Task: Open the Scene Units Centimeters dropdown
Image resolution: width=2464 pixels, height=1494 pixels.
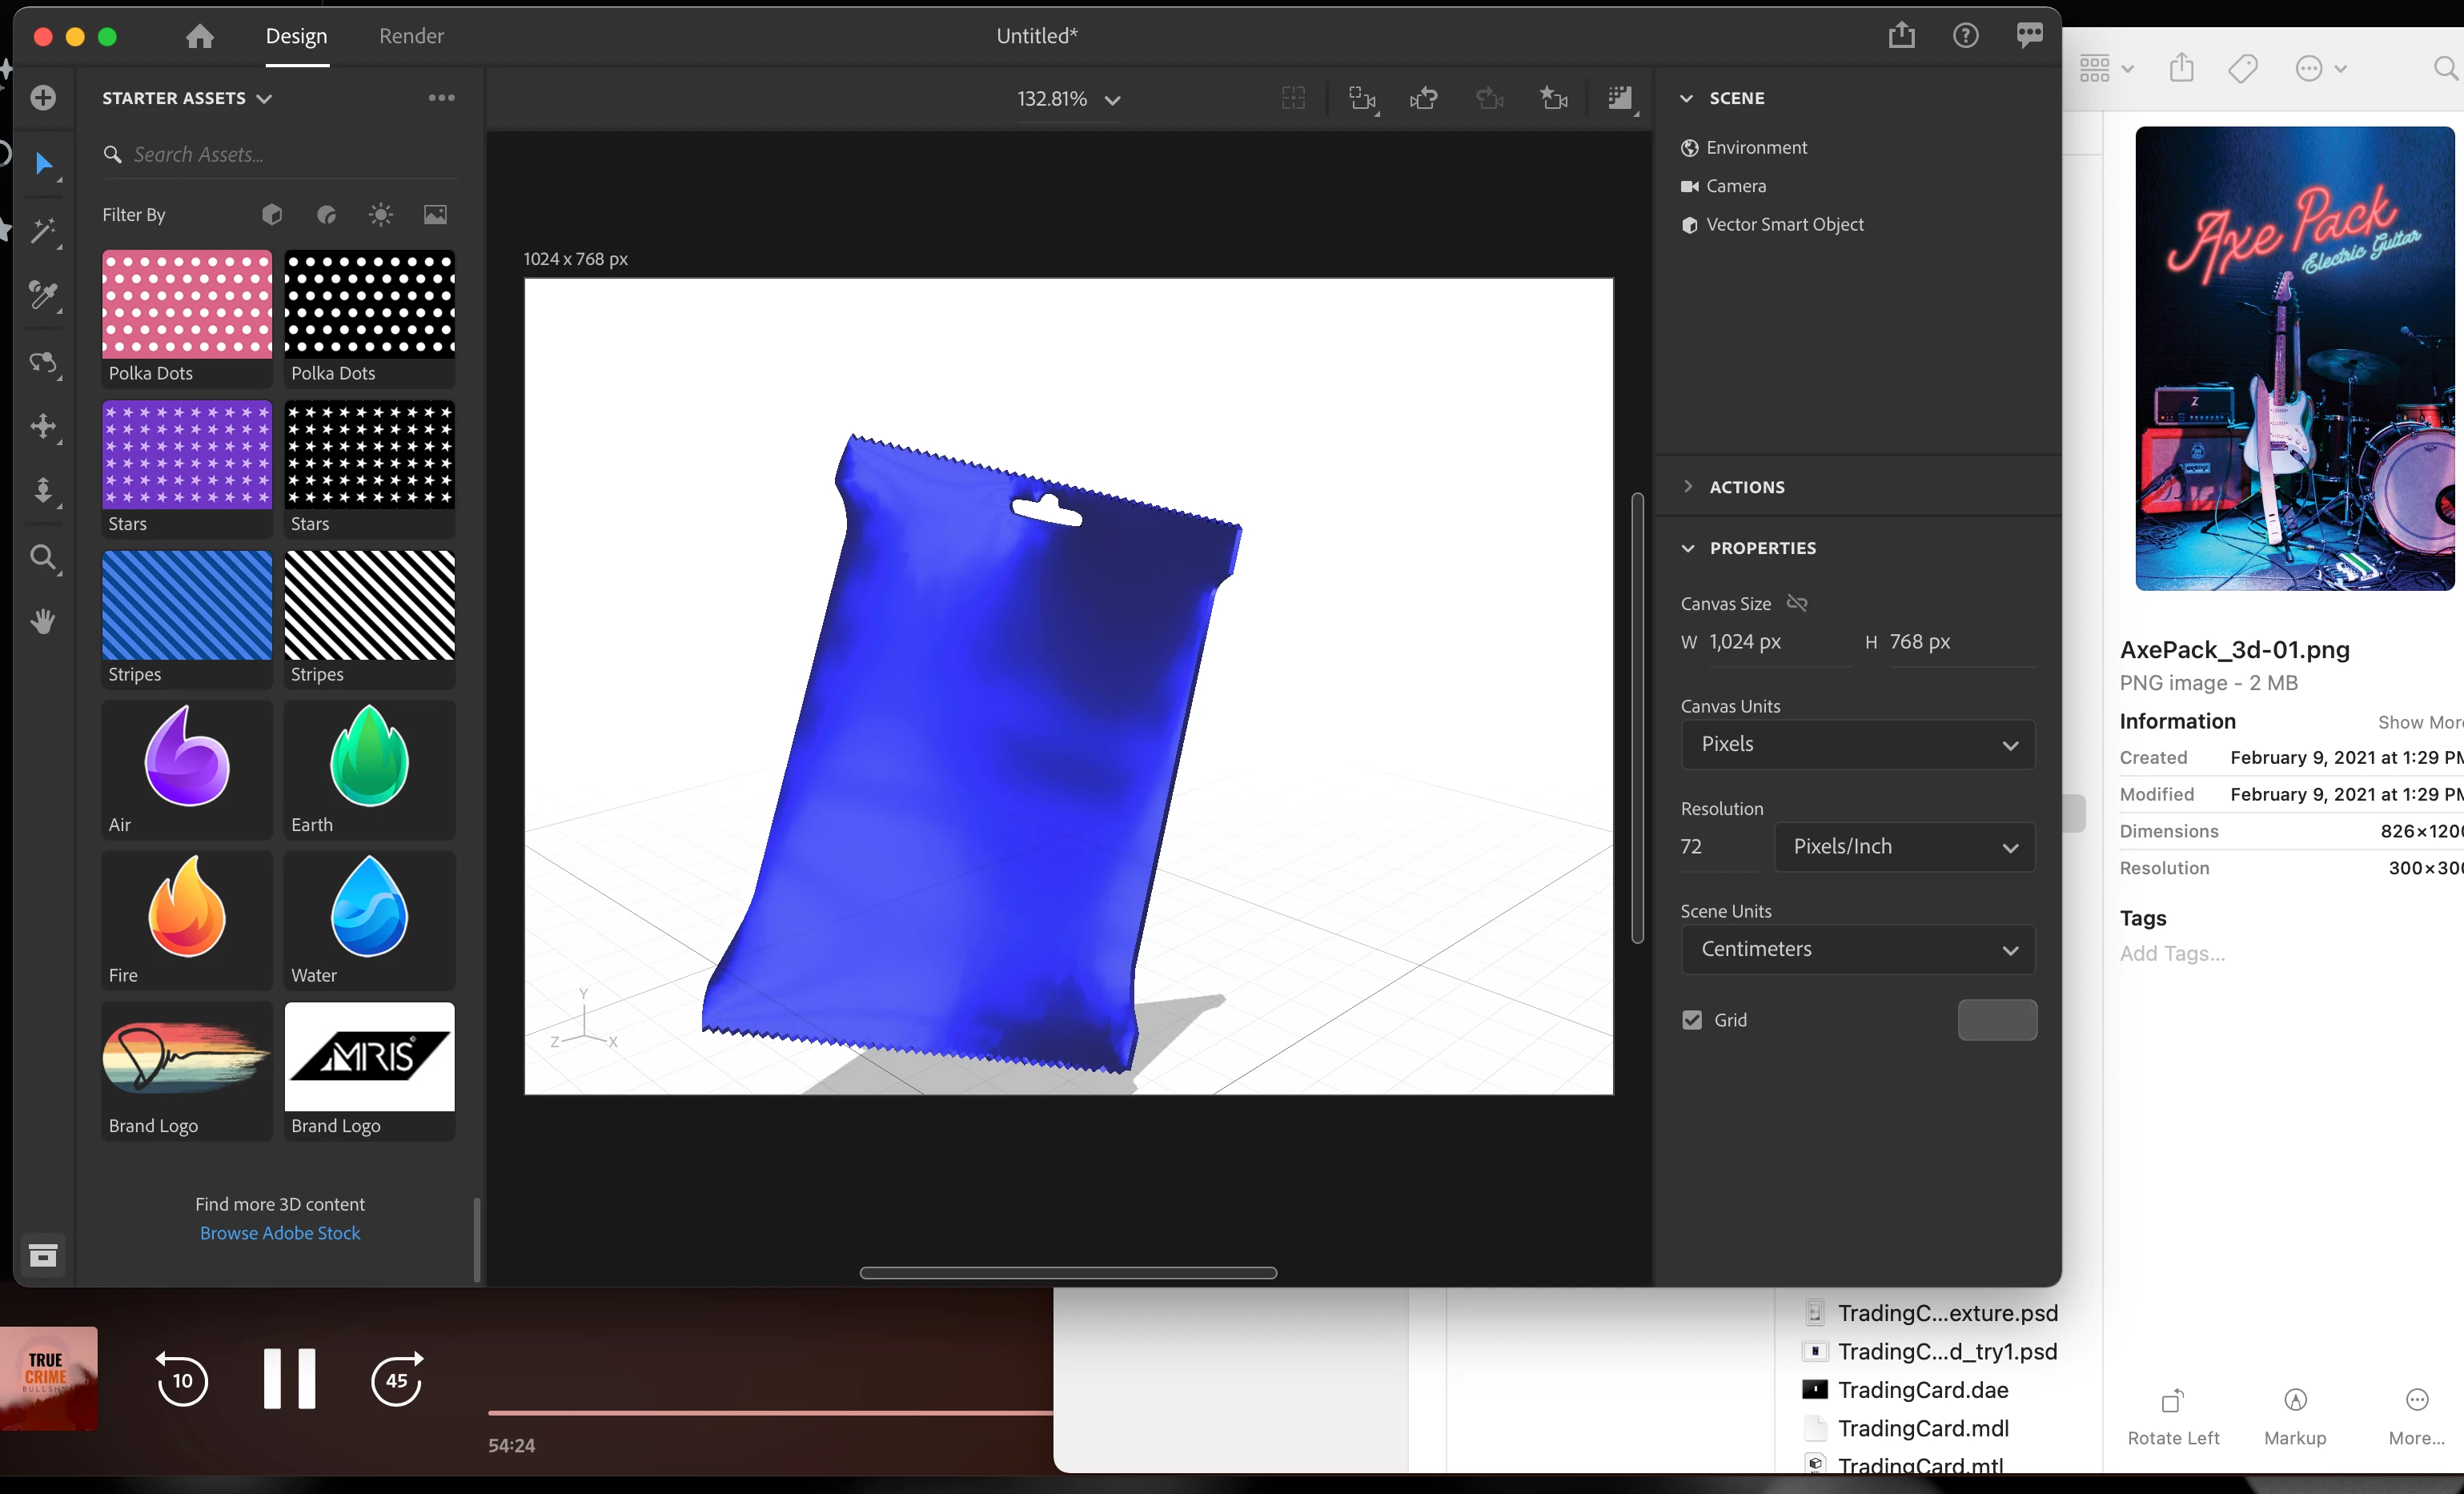Action: [x=1857, y=949]
